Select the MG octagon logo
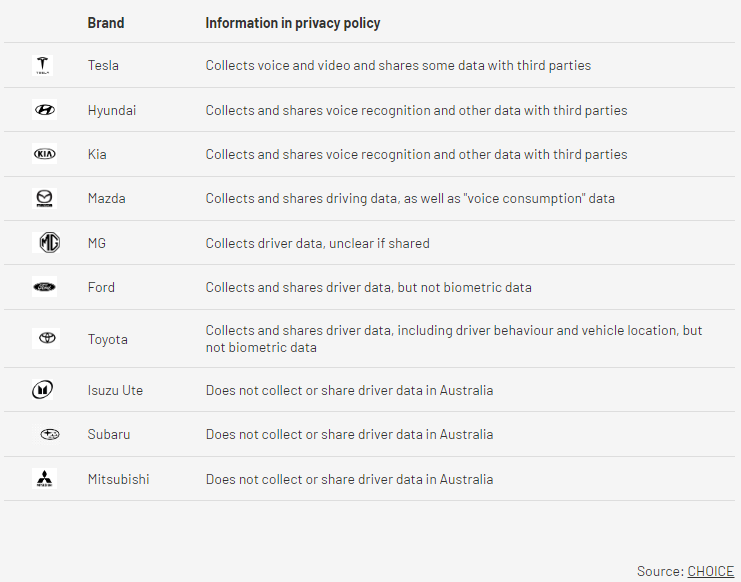The width and height of the screenshot is (741, 582). (49, 242)
